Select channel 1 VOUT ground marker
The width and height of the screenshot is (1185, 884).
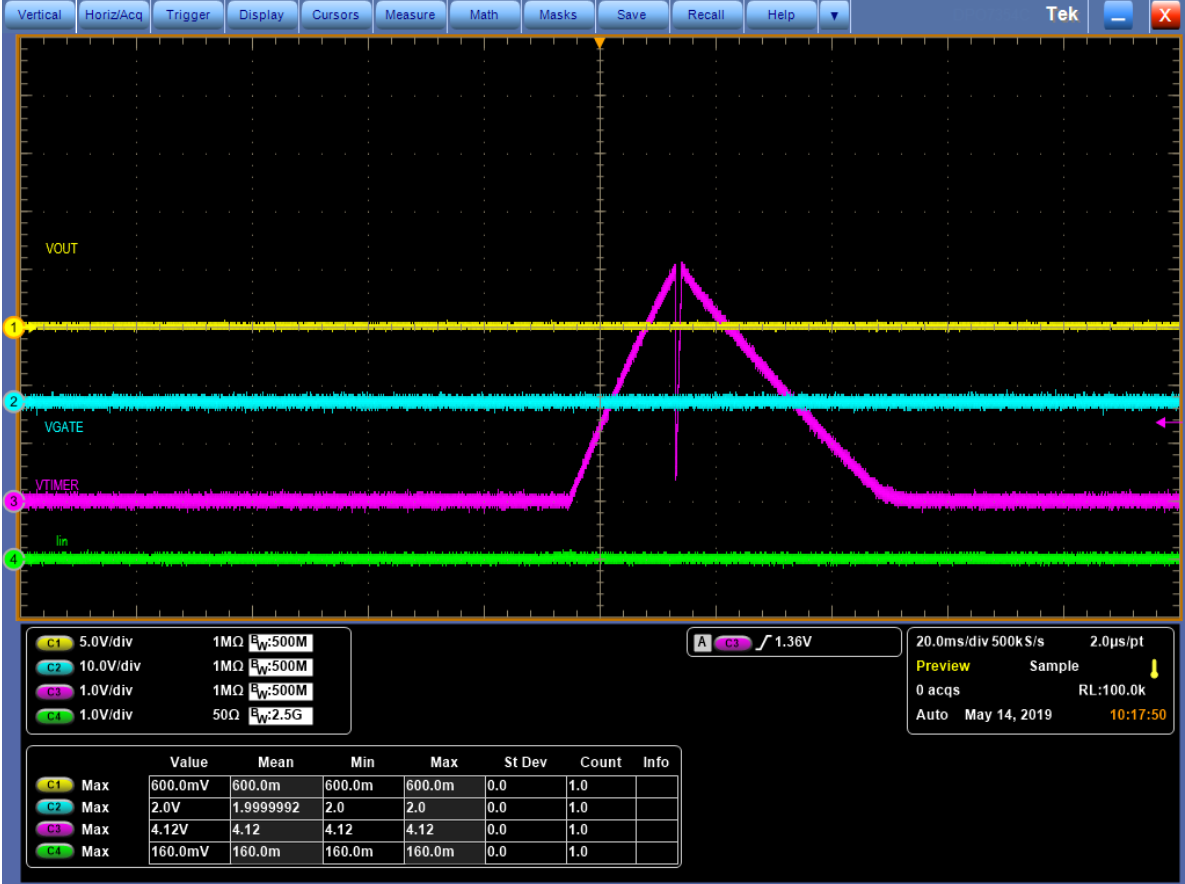(13, 327)
